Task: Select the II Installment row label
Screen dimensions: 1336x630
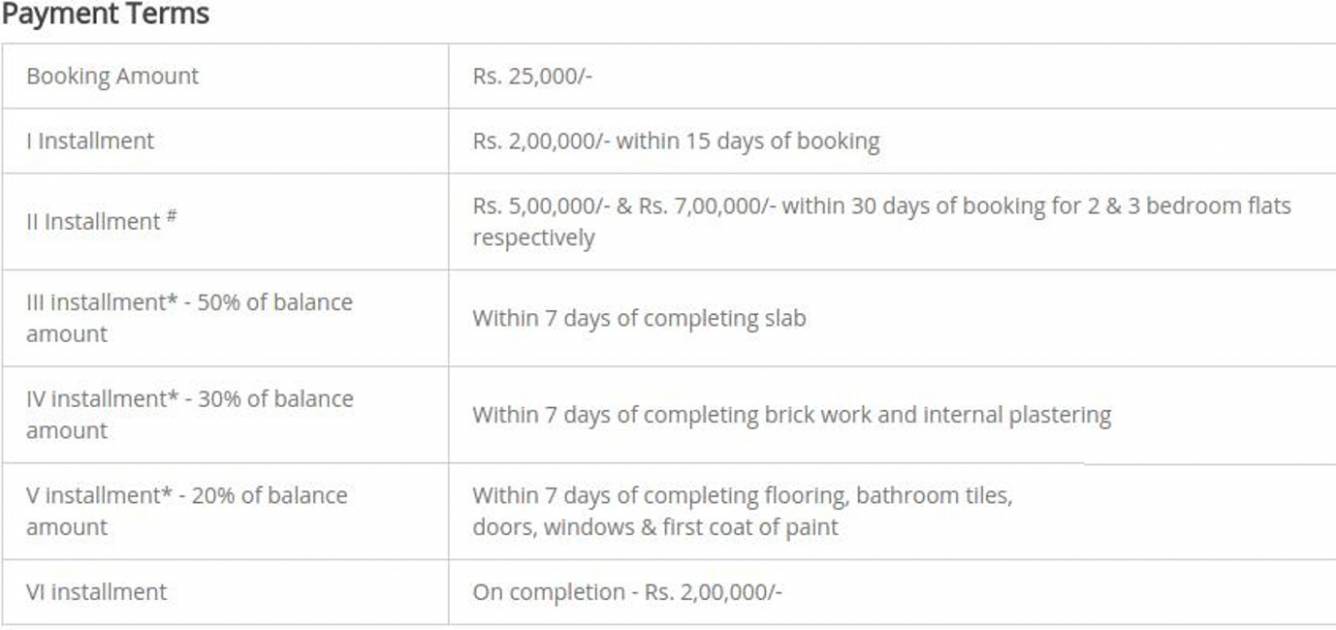Action: [x=93, y=222]
